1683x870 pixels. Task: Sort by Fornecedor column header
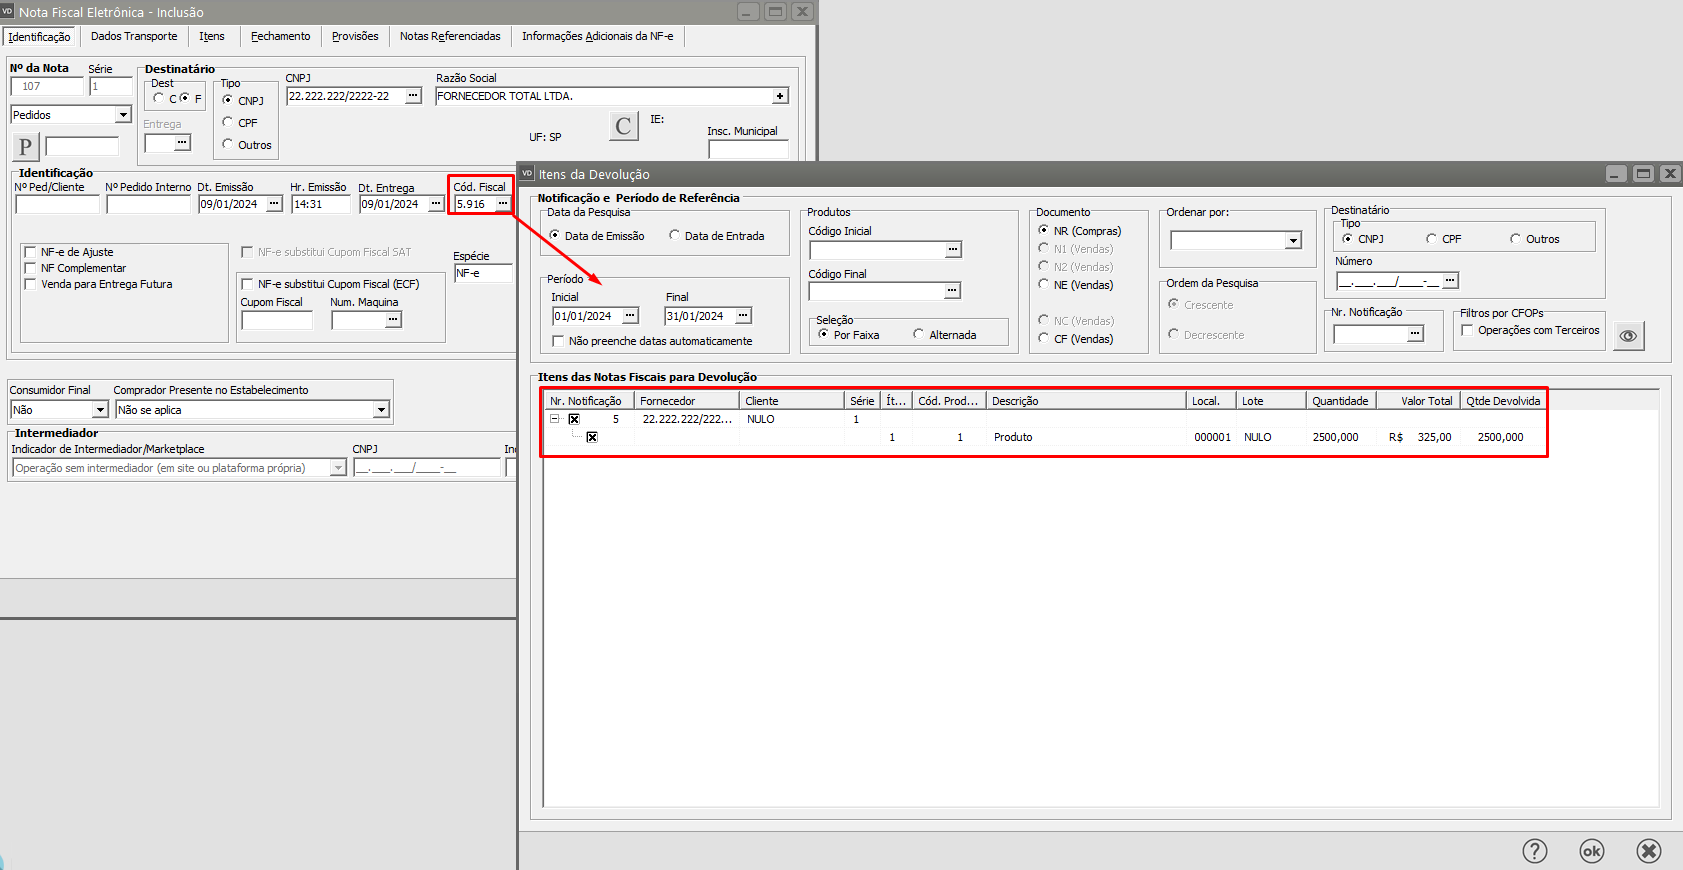click(687, 401)
